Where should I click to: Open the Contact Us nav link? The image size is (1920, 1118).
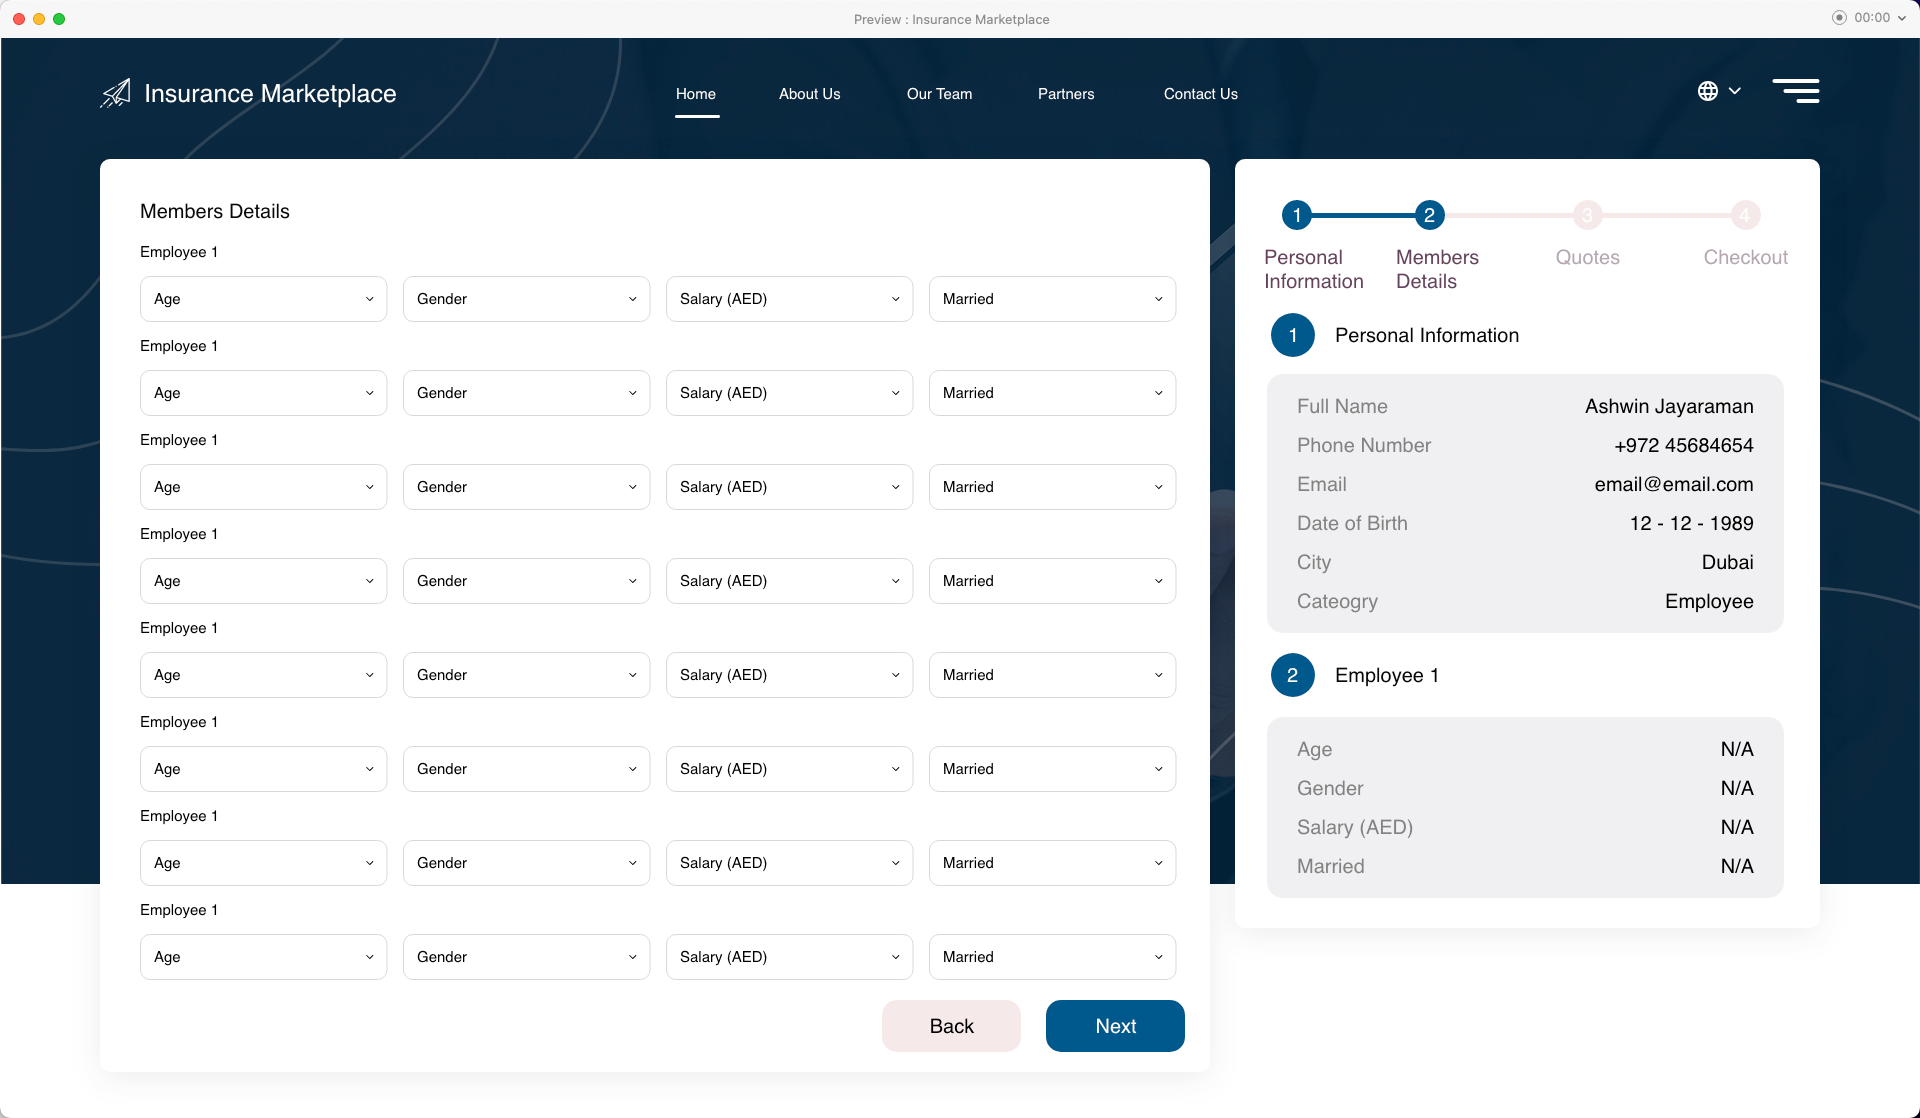click(x=1200, y=94)
